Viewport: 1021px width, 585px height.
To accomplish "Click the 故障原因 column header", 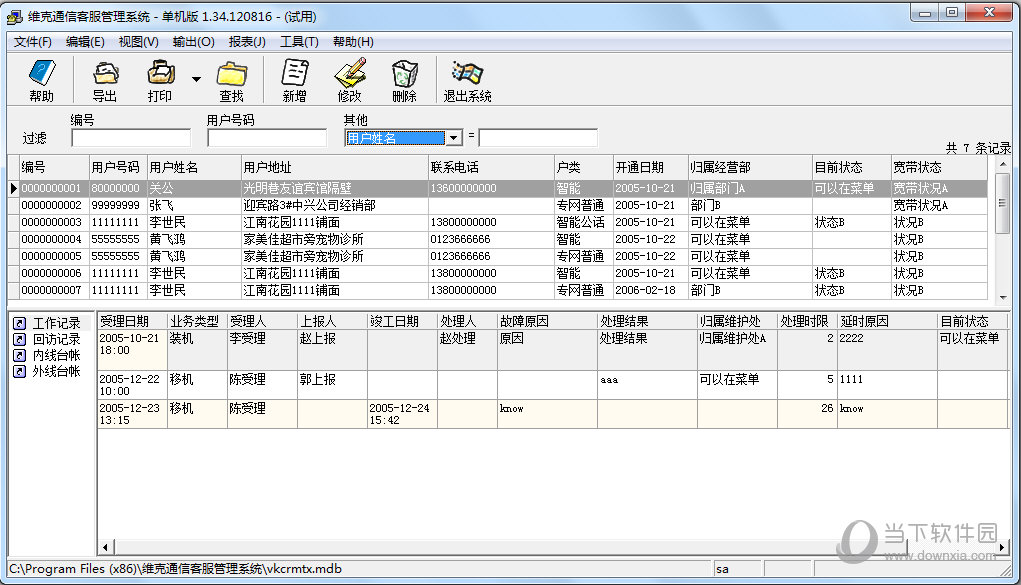I will tap(548, 321).
